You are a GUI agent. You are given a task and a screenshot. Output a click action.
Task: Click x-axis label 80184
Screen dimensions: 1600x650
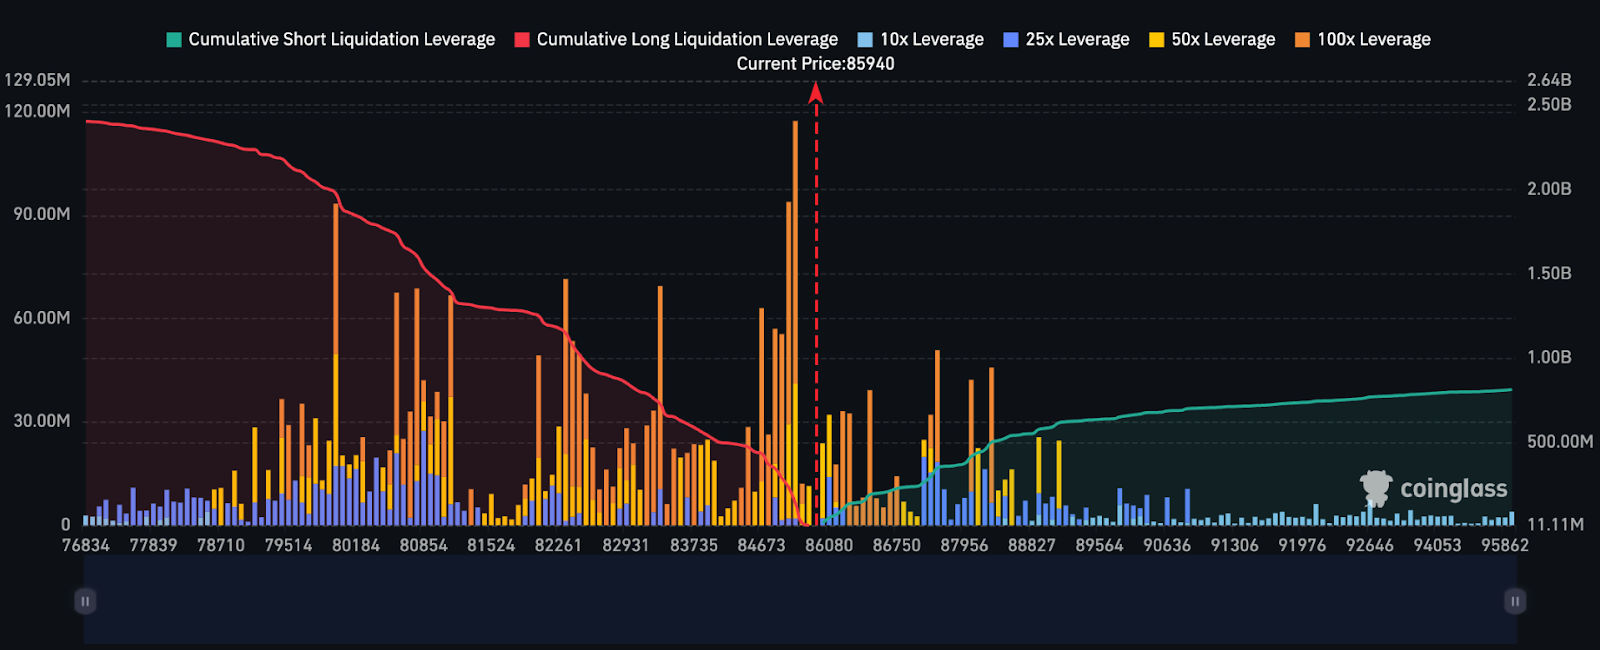(356, 545)
